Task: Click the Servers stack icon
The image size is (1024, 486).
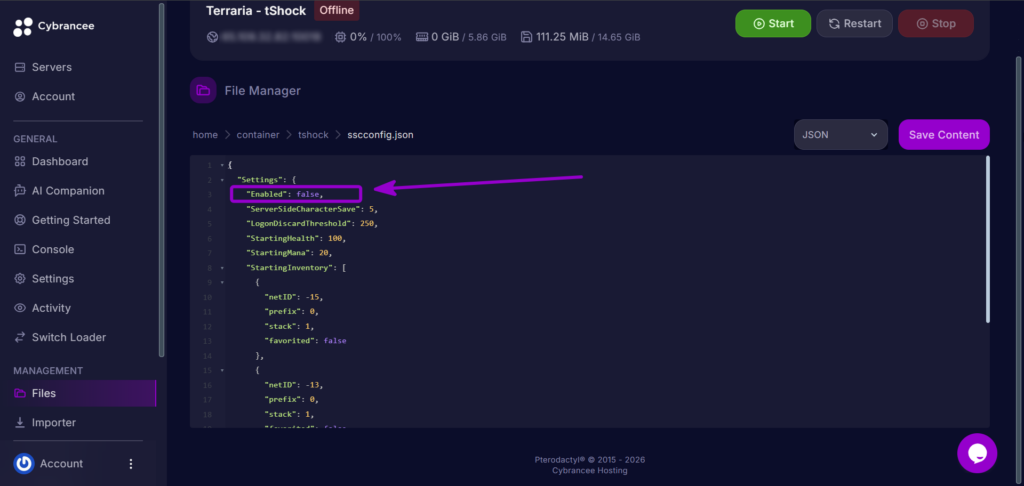Action: tap(20, 67)
